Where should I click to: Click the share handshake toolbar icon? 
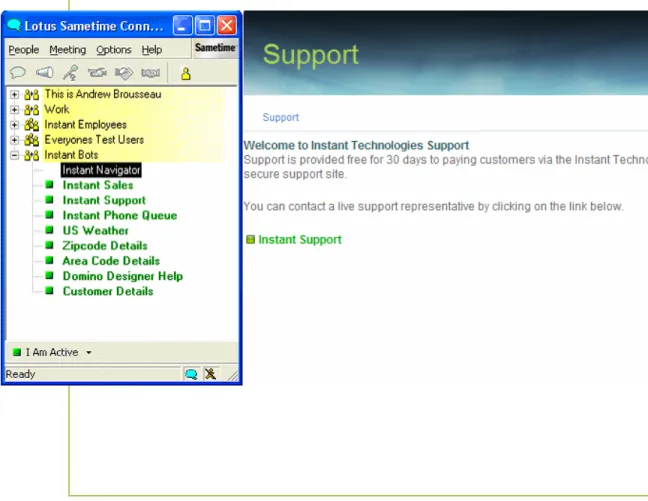pyautogui.click(x=124, y=73)
